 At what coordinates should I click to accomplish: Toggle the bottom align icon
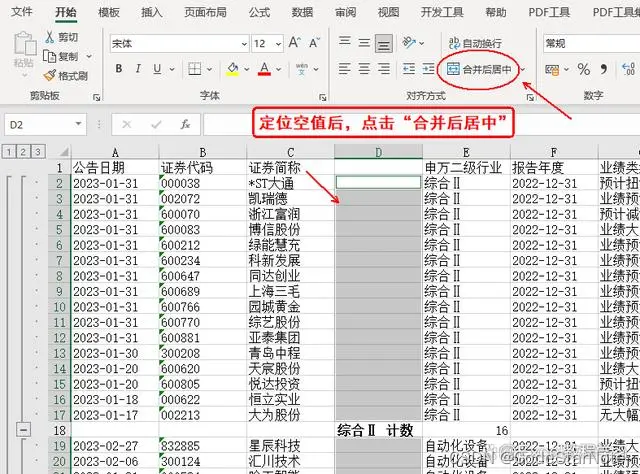384,43
